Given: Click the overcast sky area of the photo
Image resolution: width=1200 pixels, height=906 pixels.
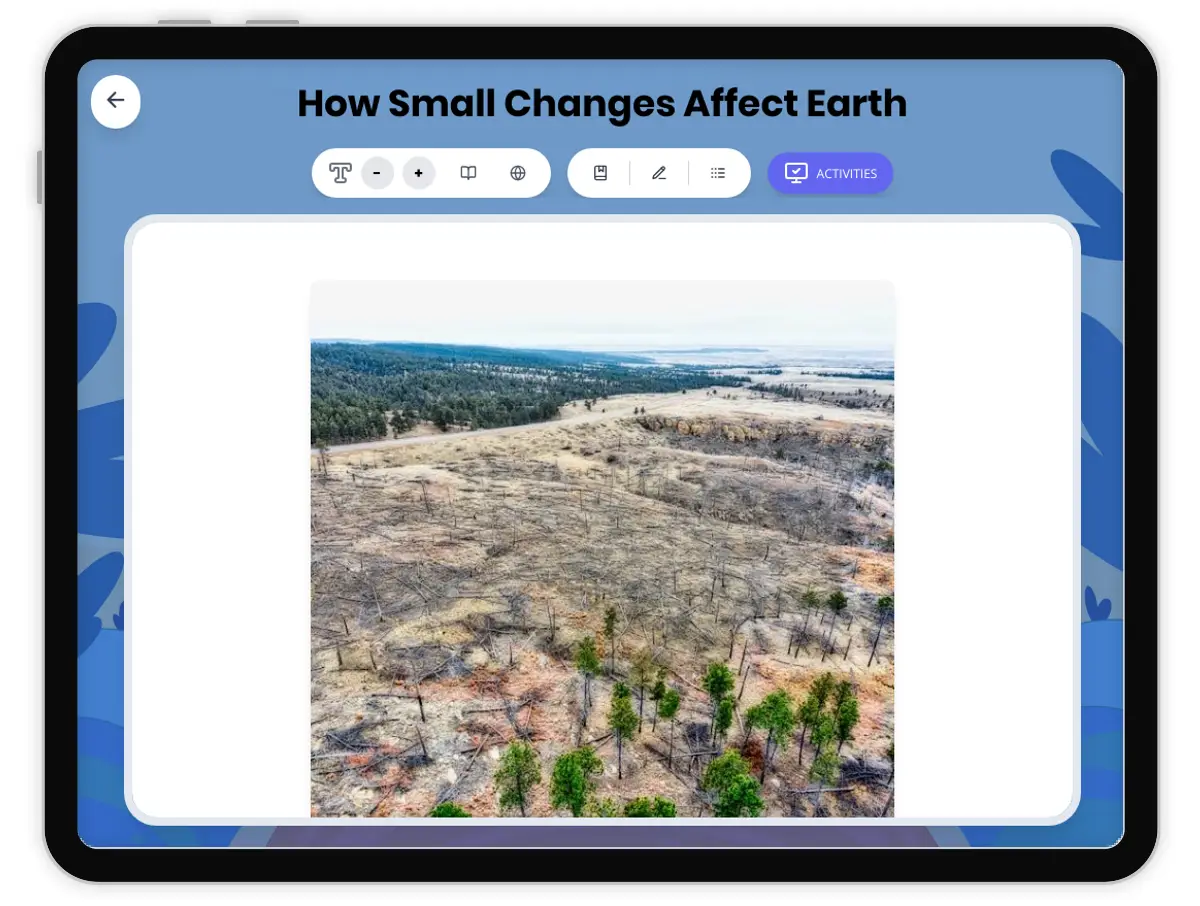Looking at the screenshot, I should 602,312.
